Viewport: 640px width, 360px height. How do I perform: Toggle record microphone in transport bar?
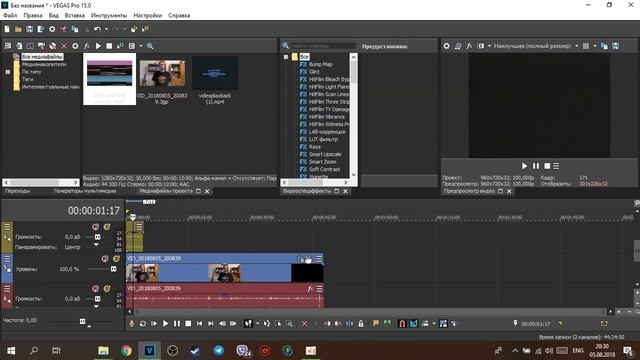[131, 324]
